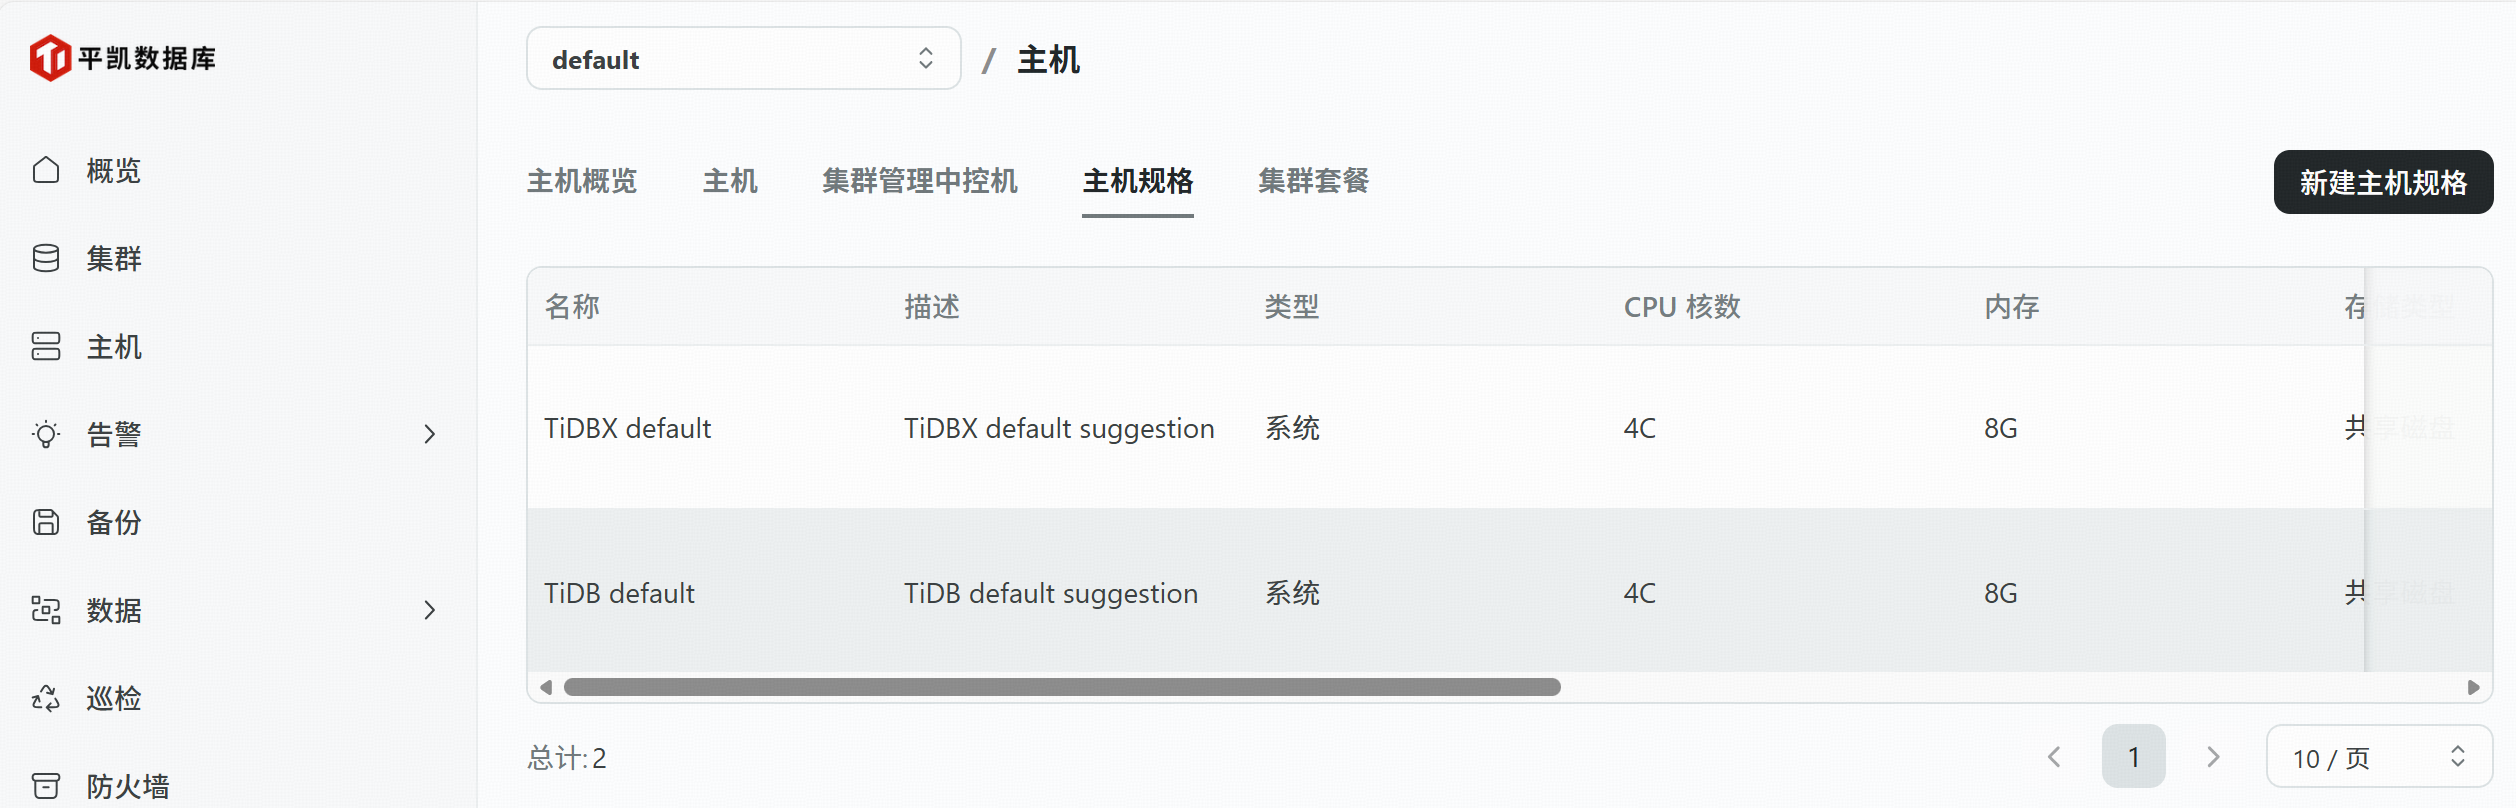Click the table's horizontal scrollbar thumb
2516x808 pixels.
click(1061, 687)
